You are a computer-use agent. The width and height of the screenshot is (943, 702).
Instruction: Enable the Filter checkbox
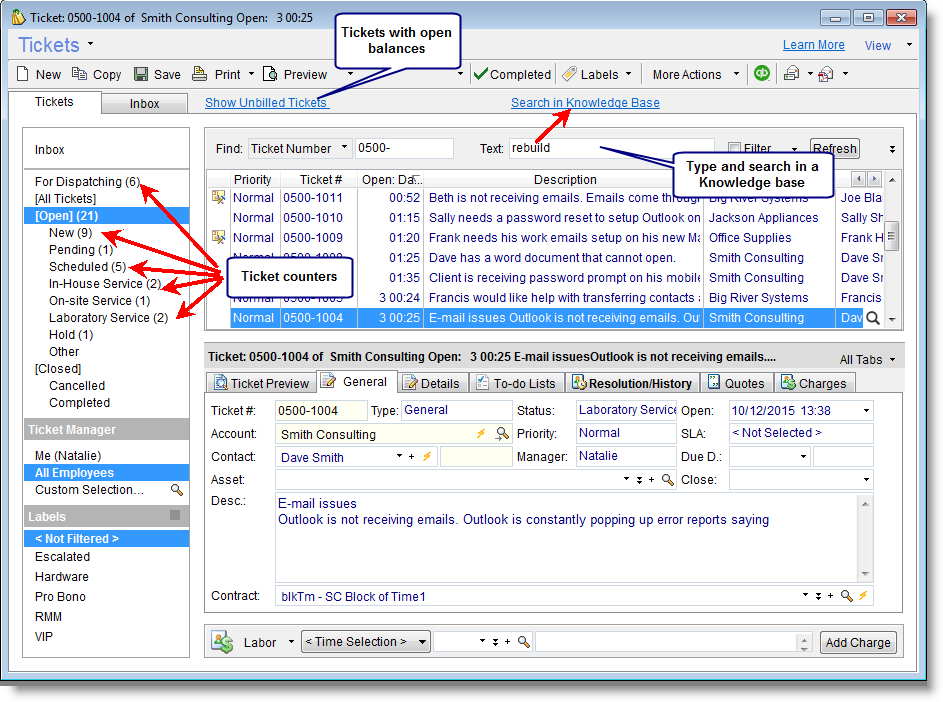(735, 149)
